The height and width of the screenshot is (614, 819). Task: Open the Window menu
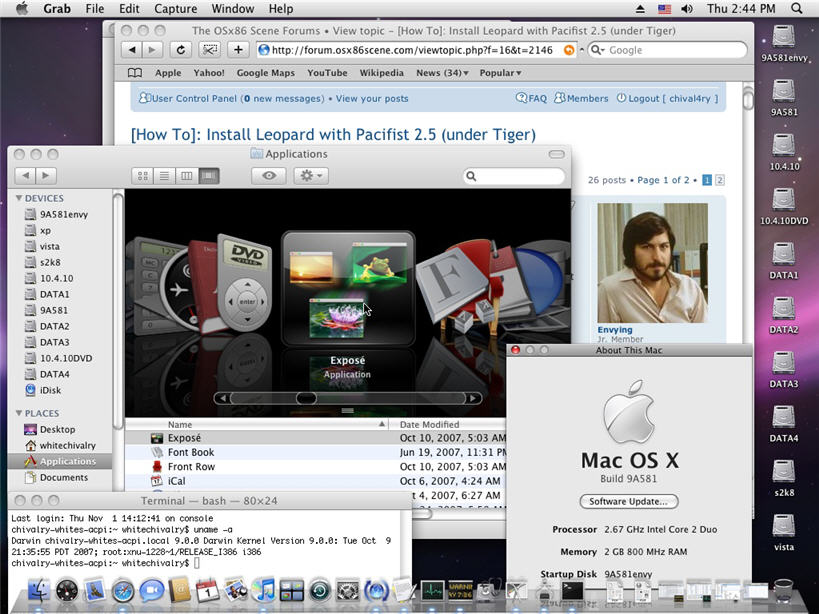[232, 9]
